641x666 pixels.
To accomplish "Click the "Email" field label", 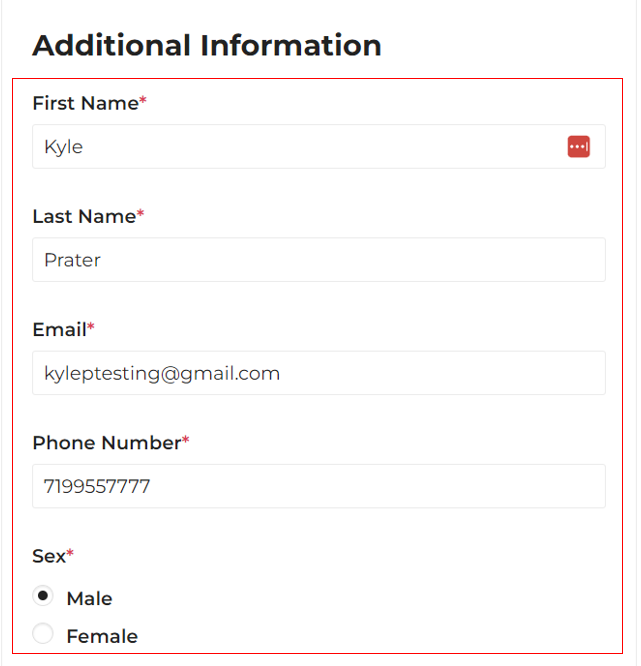I will click(59, 329).
